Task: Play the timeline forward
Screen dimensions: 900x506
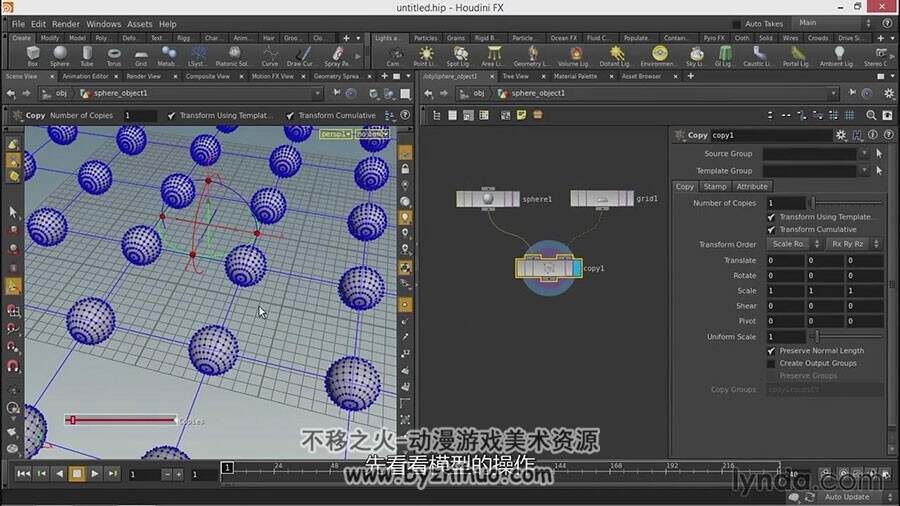Action: 95,474
